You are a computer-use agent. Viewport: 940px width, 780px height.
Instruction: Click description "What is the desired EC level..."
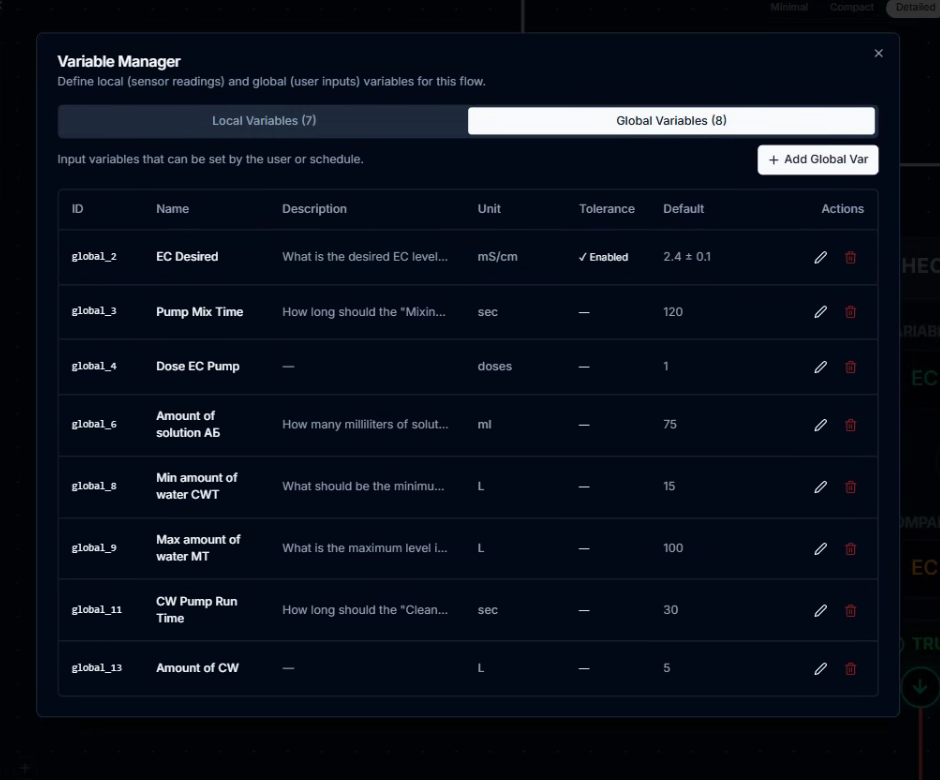click(x=365, y=257)
